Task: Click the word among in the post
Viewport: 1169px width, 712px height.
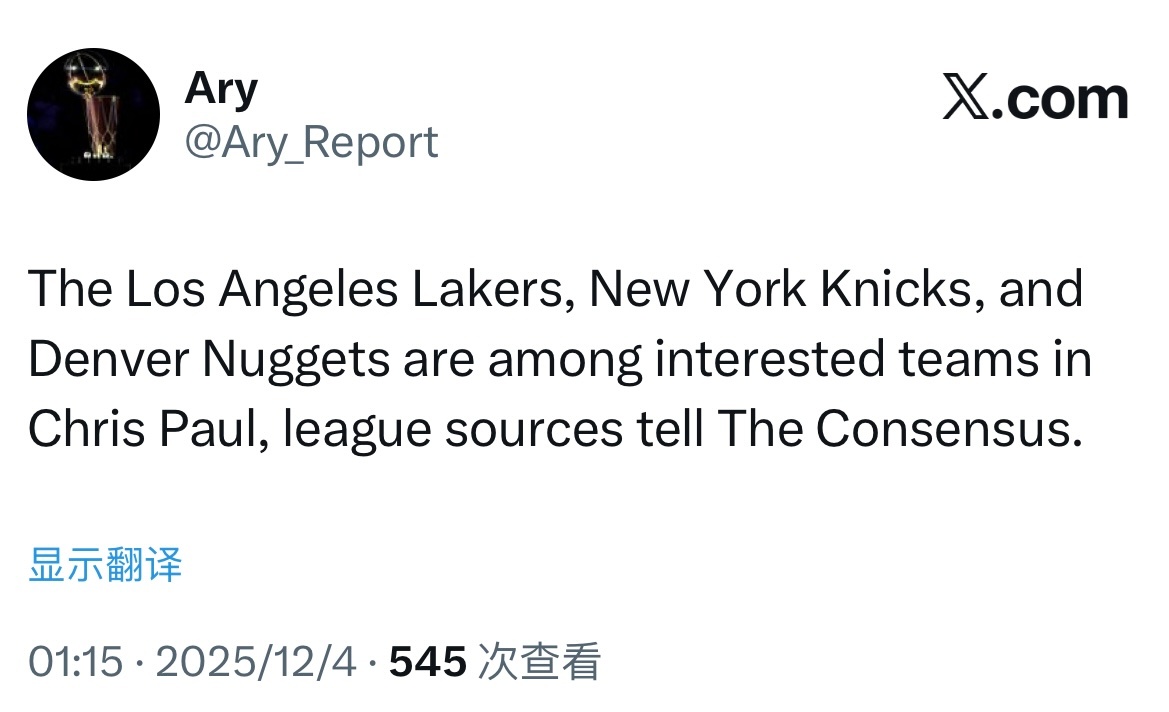Action: 564,361
